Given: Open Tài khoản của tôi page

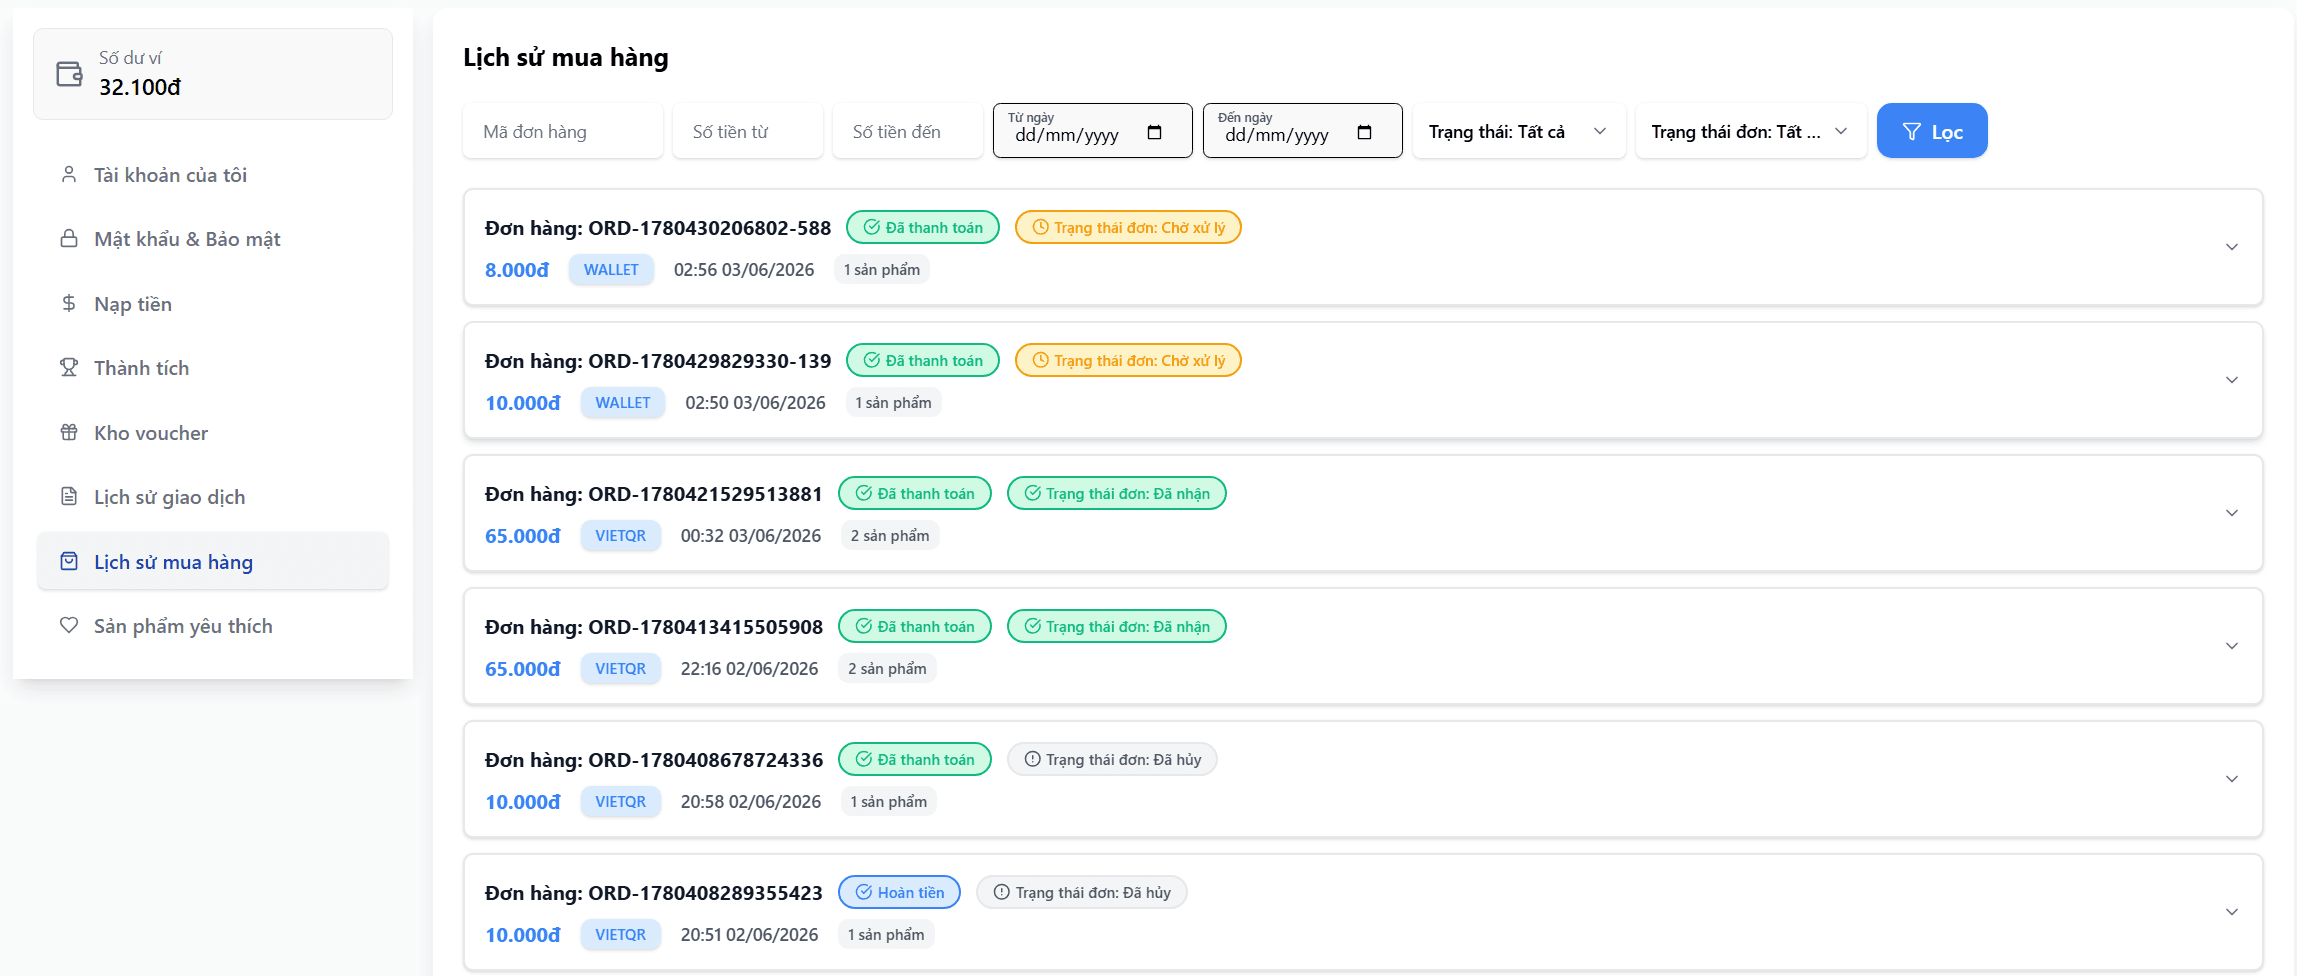Looking at the screenshot, I should [x=213, y=175].
